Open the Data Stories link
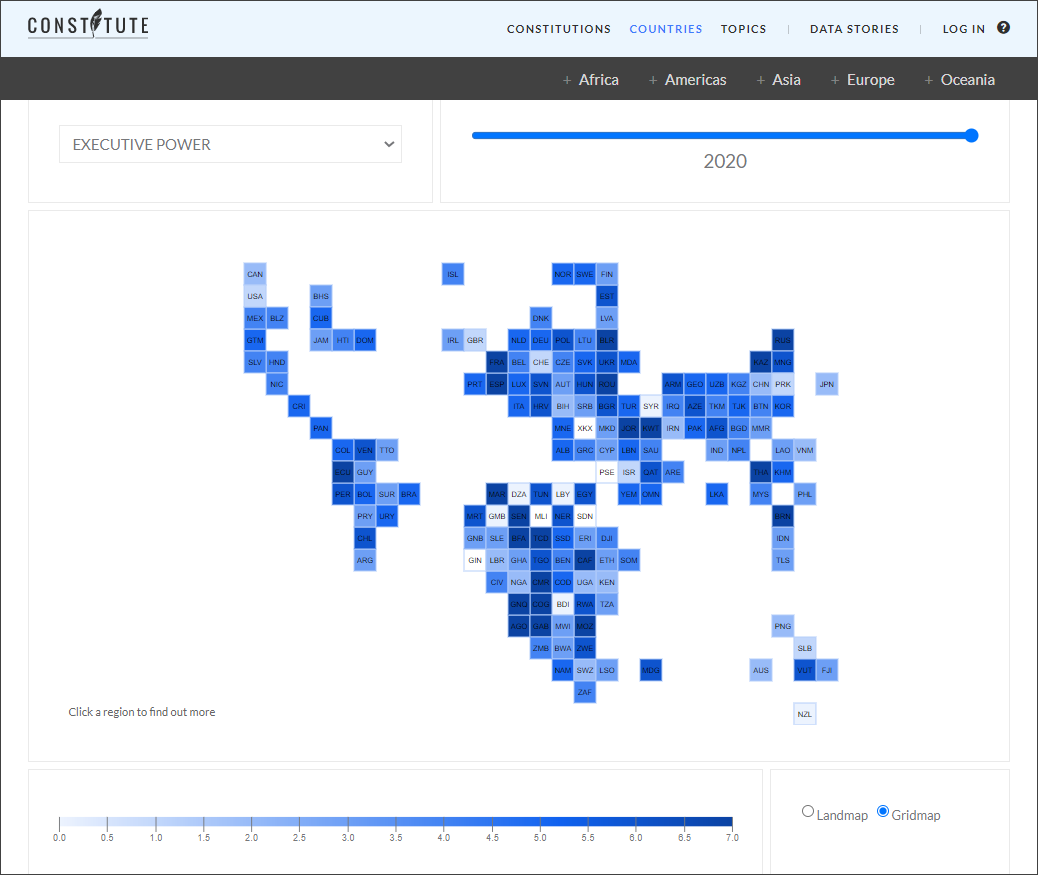 click(854, 29)
